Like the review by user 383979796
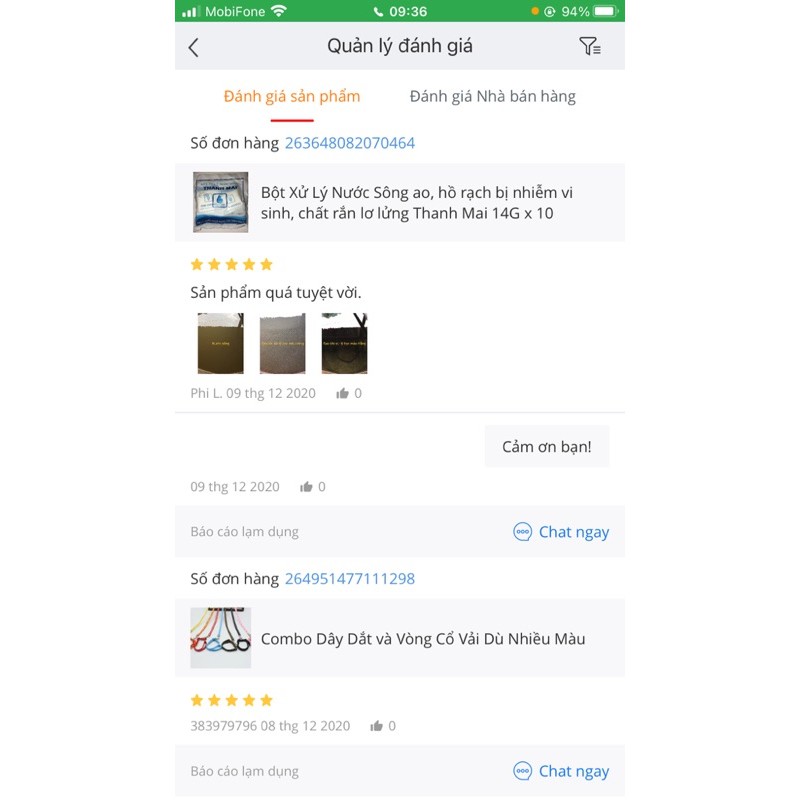 tap(377, 726)
